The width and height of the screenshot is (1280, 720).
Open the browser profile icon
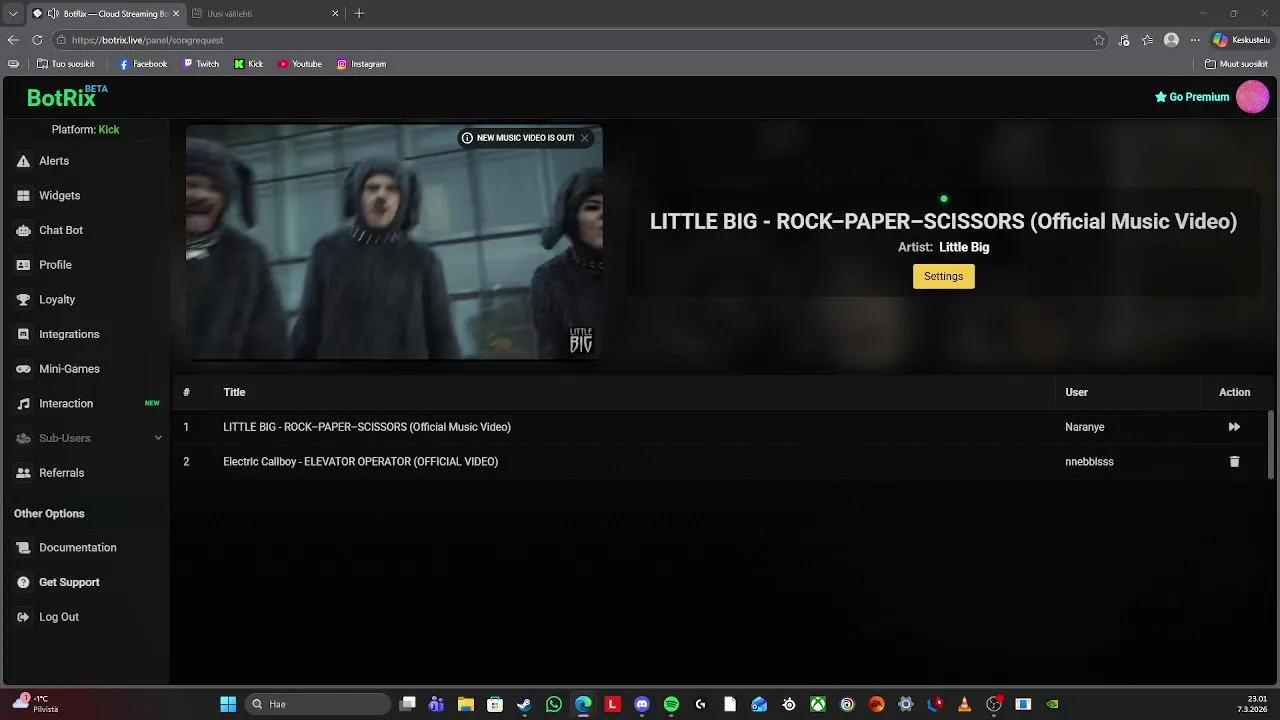1171,40
